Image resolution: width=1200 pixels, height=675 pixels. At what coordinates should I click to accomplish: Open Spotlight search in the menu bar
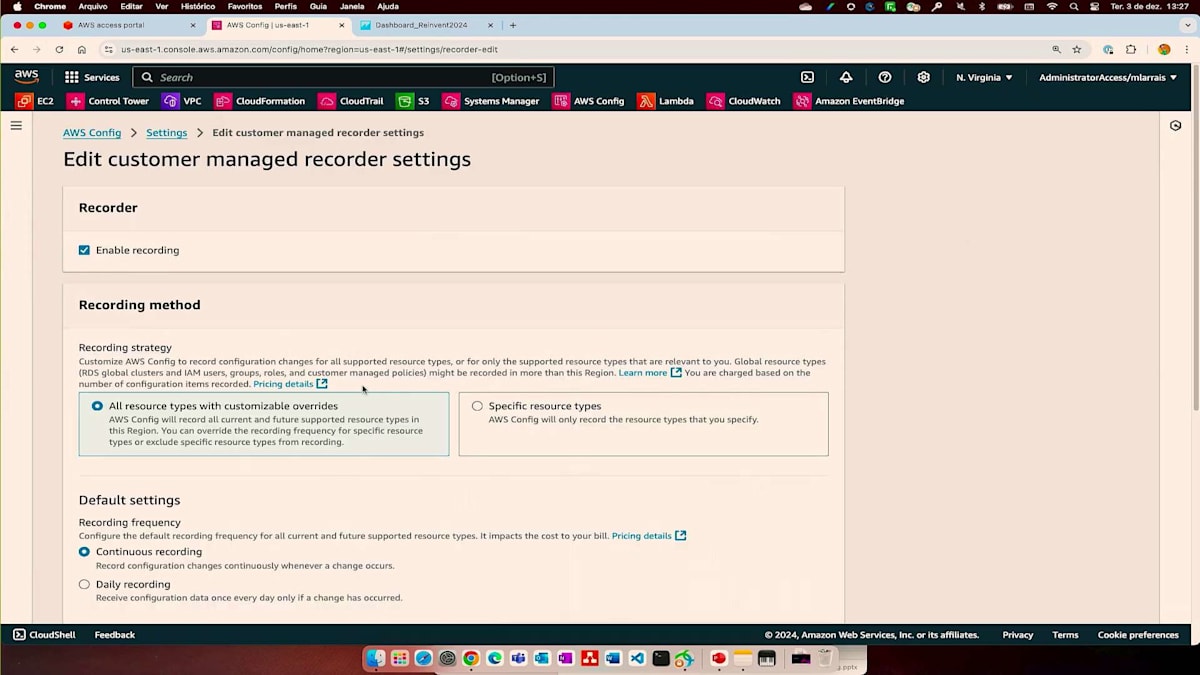pos(1073,6)
